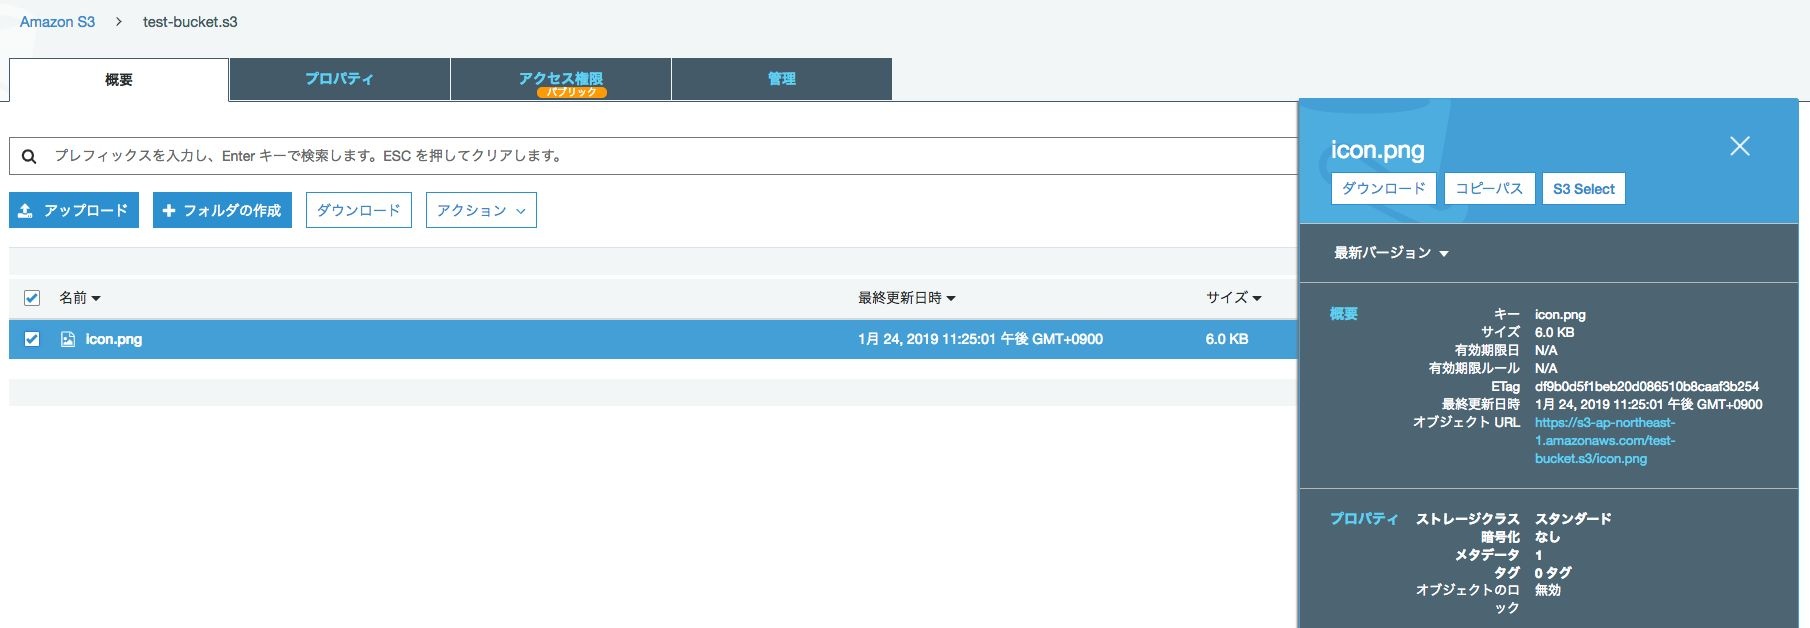This screenshot has height=628, width=1810.
Task: Close the icon.png detail panel
Action: (x=1740, y=146)
